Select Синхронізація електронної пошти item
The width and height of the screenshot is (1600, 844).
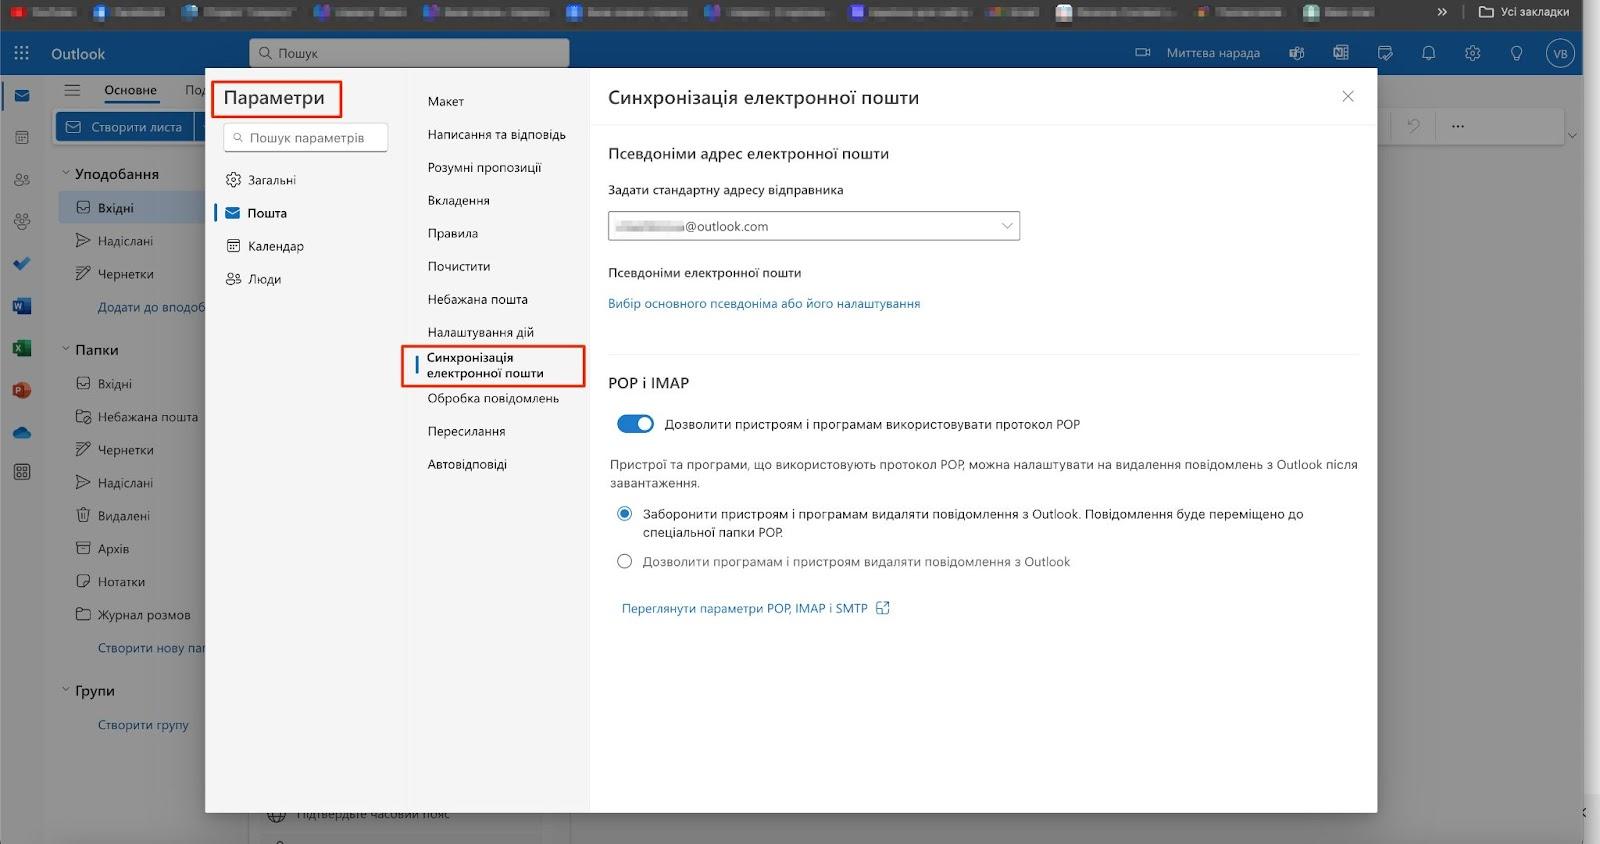486,365
